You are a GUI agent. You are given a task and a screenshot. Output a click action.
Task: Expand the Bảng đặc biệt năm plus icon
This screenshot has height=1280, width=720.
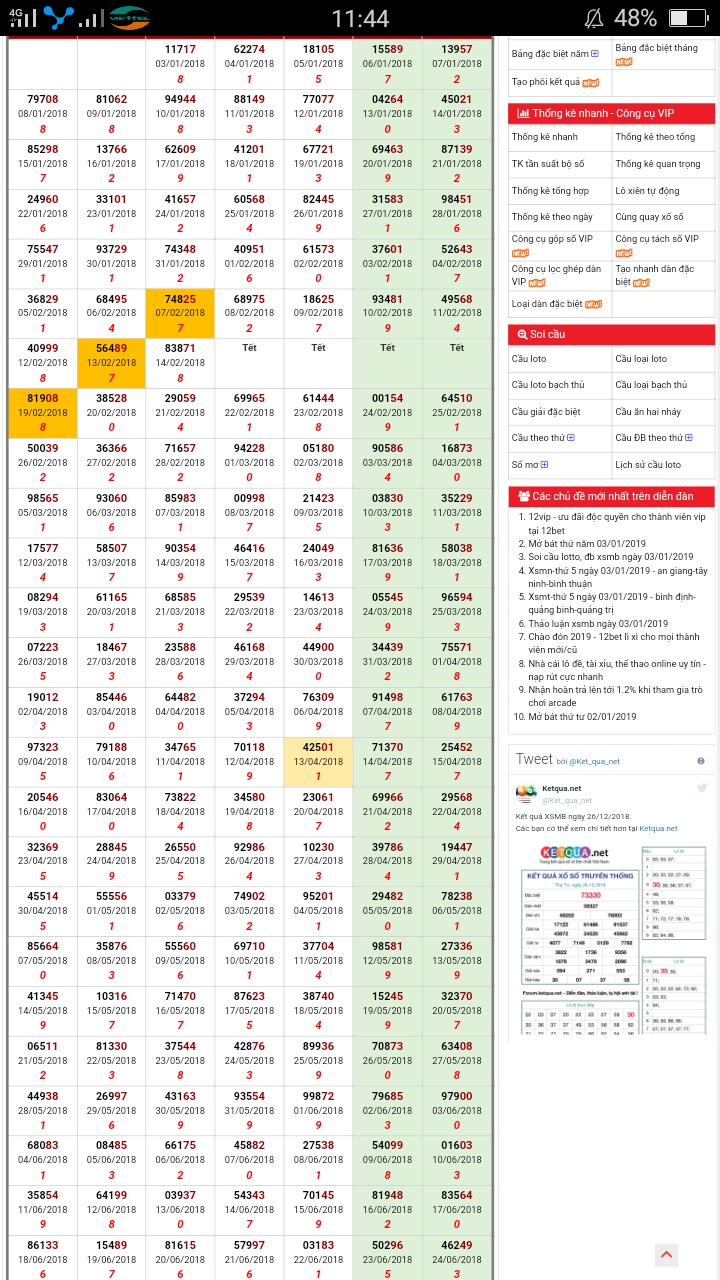coord(594,53)
